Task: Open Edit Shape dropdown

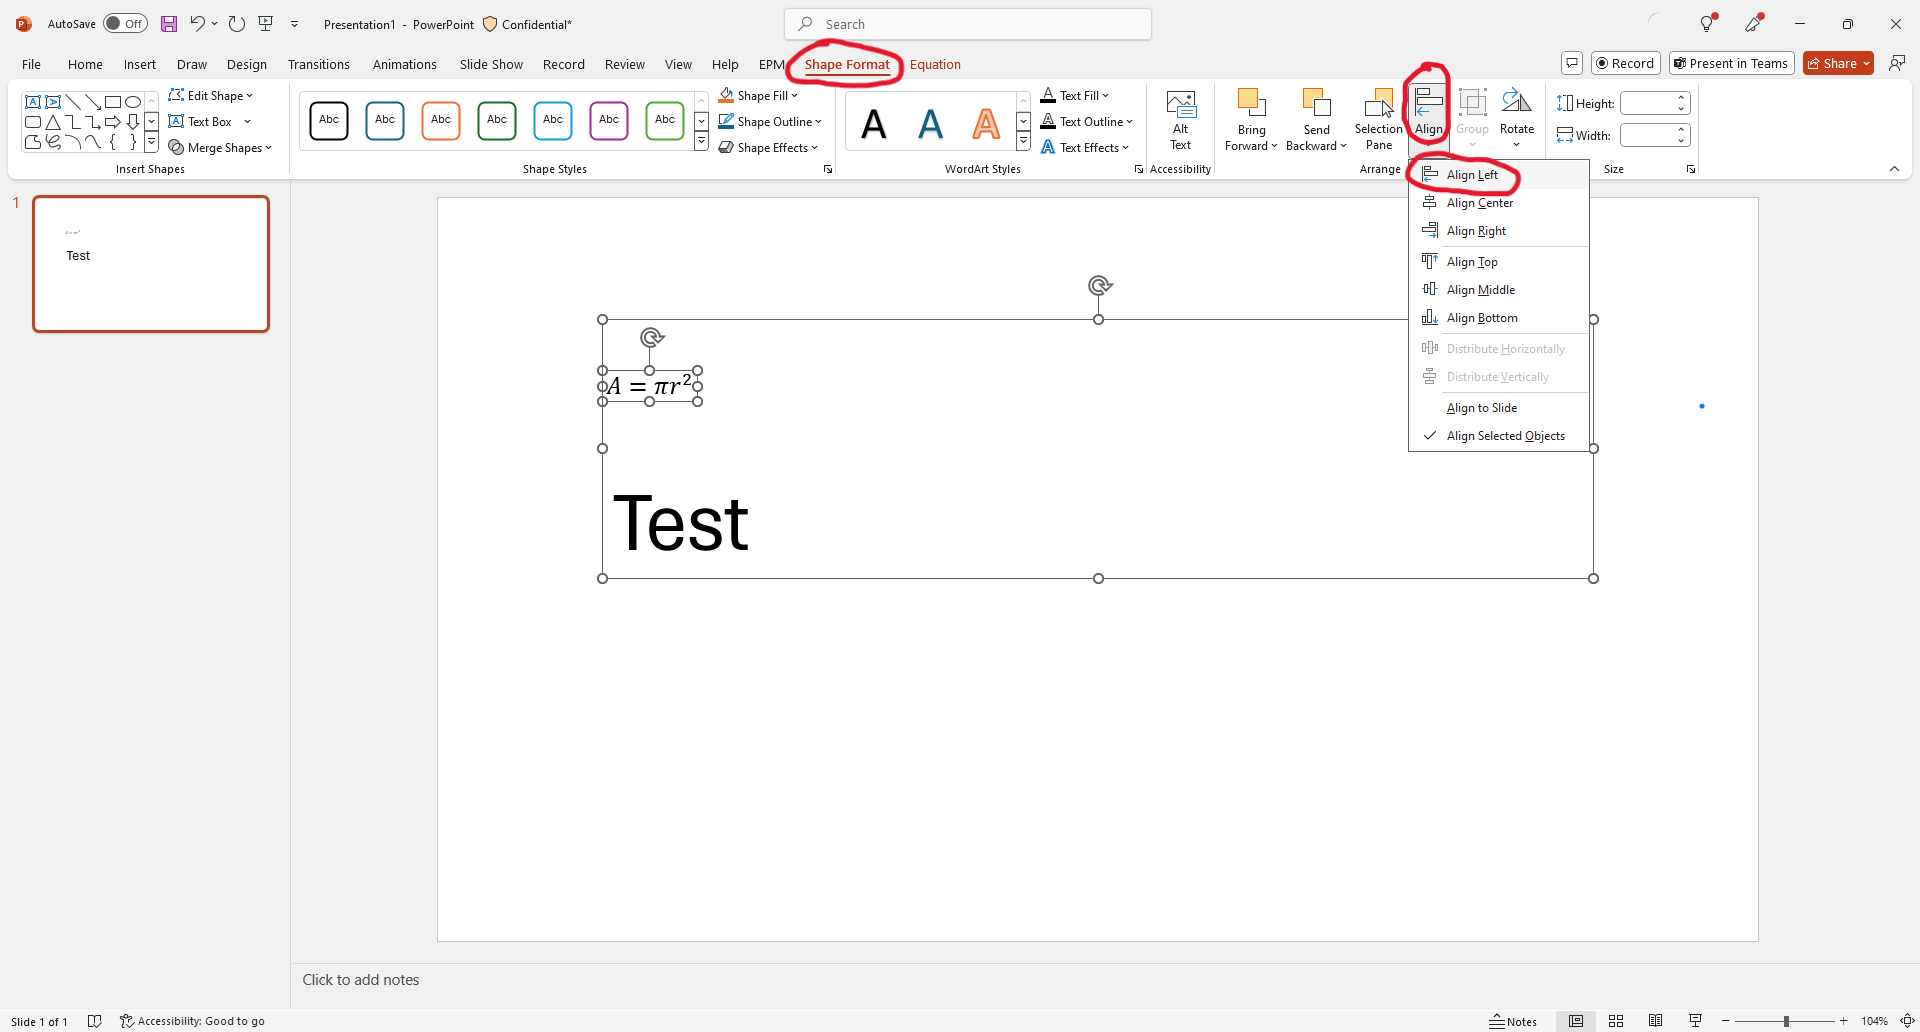Action: coord(211,96)
